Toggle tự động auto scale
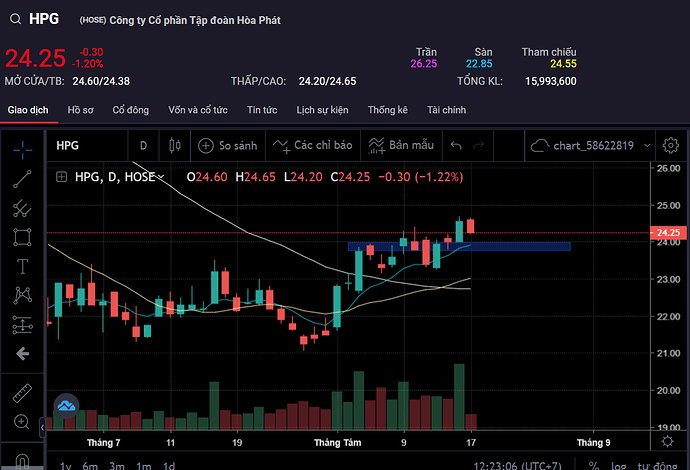This screenshot has width=690, height=470. 657,466
